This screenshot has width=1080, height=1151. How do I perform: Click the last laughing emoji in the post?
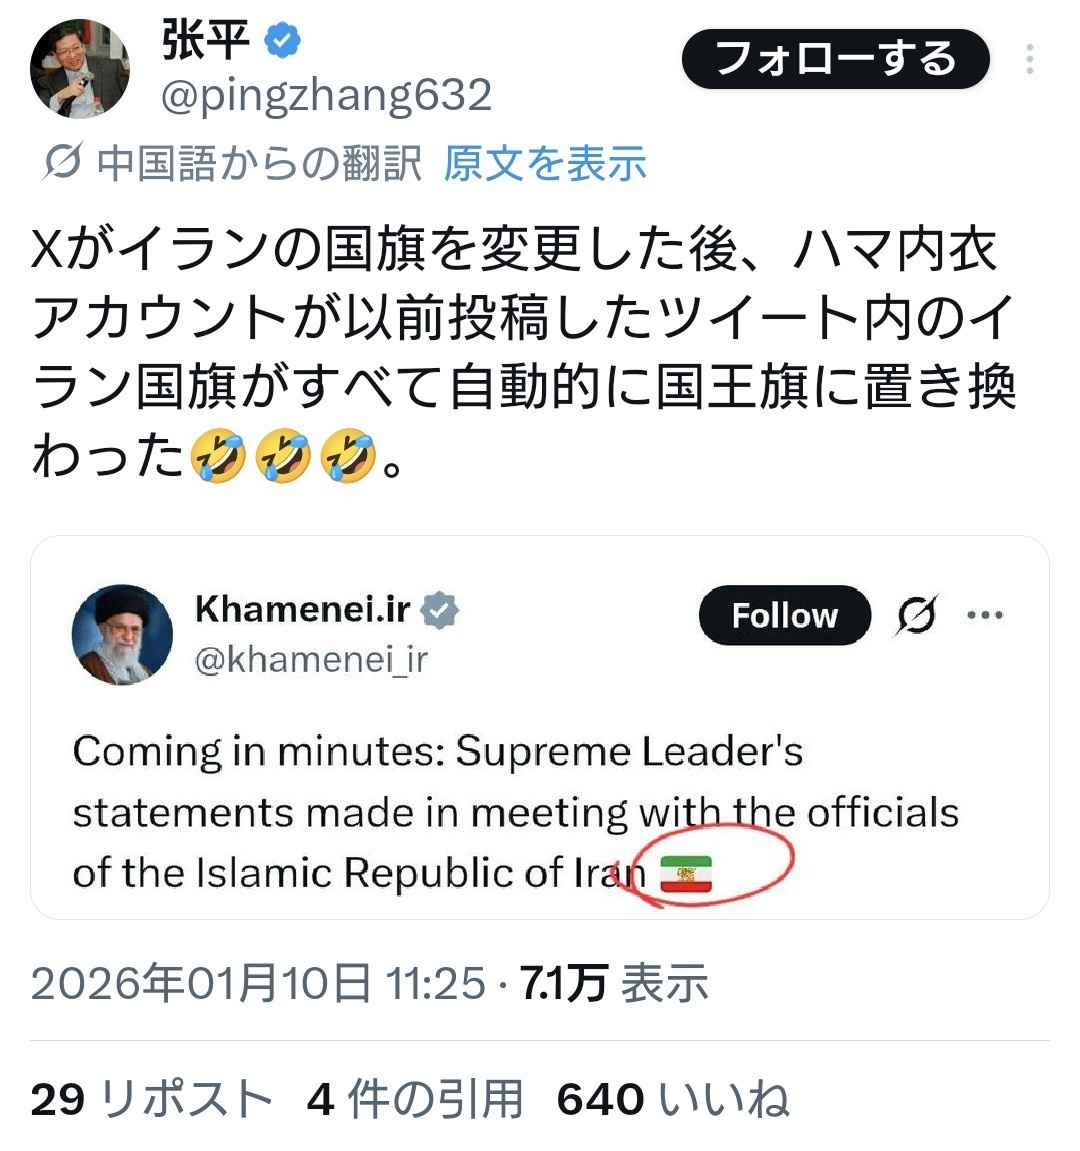coord(346,457)
